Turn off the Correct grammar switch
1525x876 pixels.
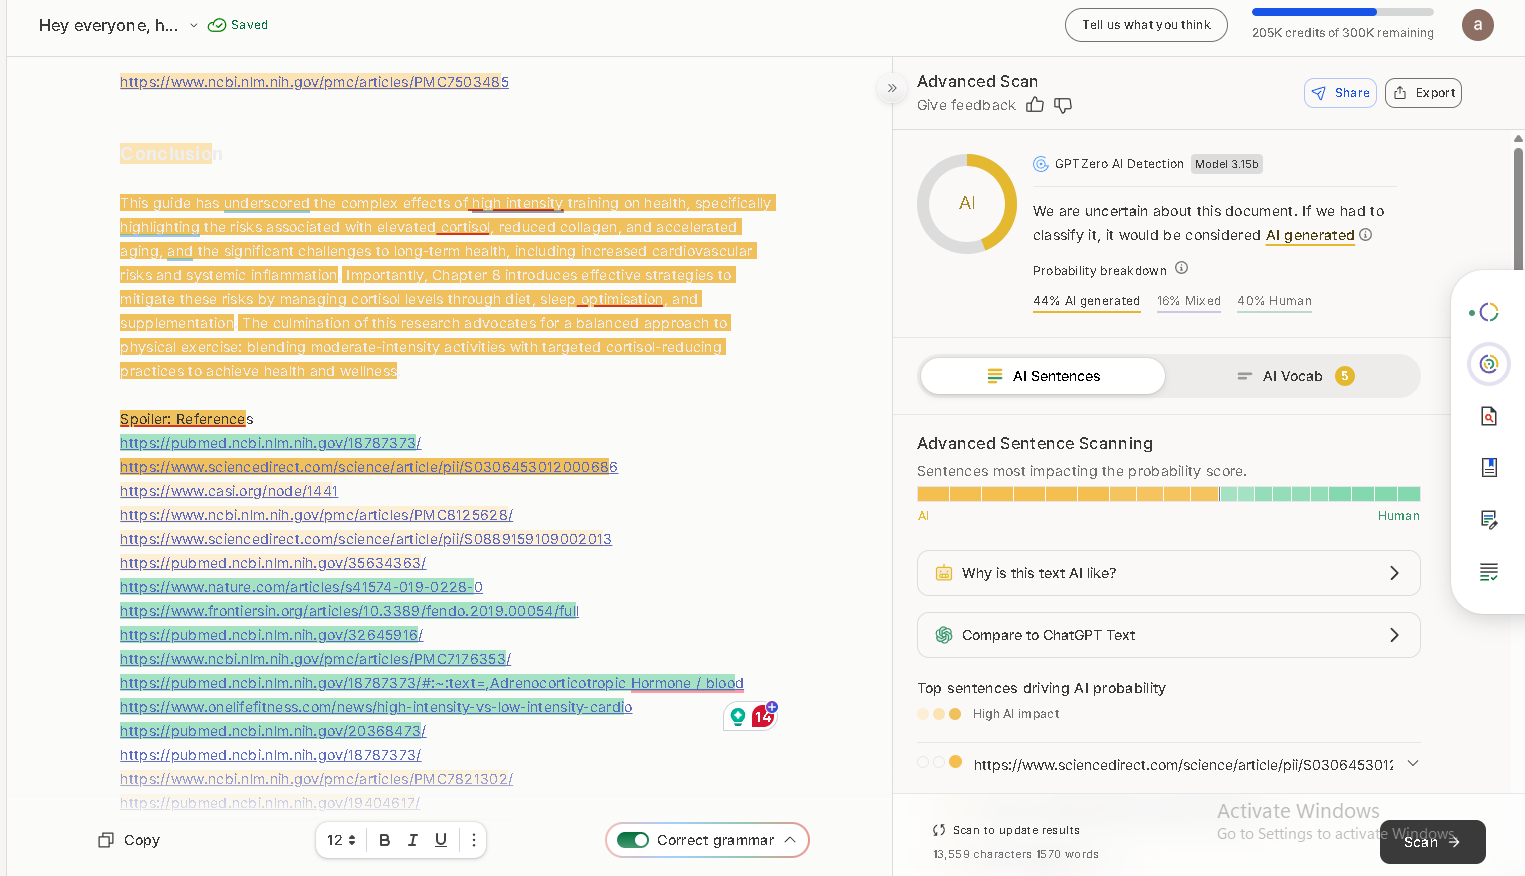633,840
